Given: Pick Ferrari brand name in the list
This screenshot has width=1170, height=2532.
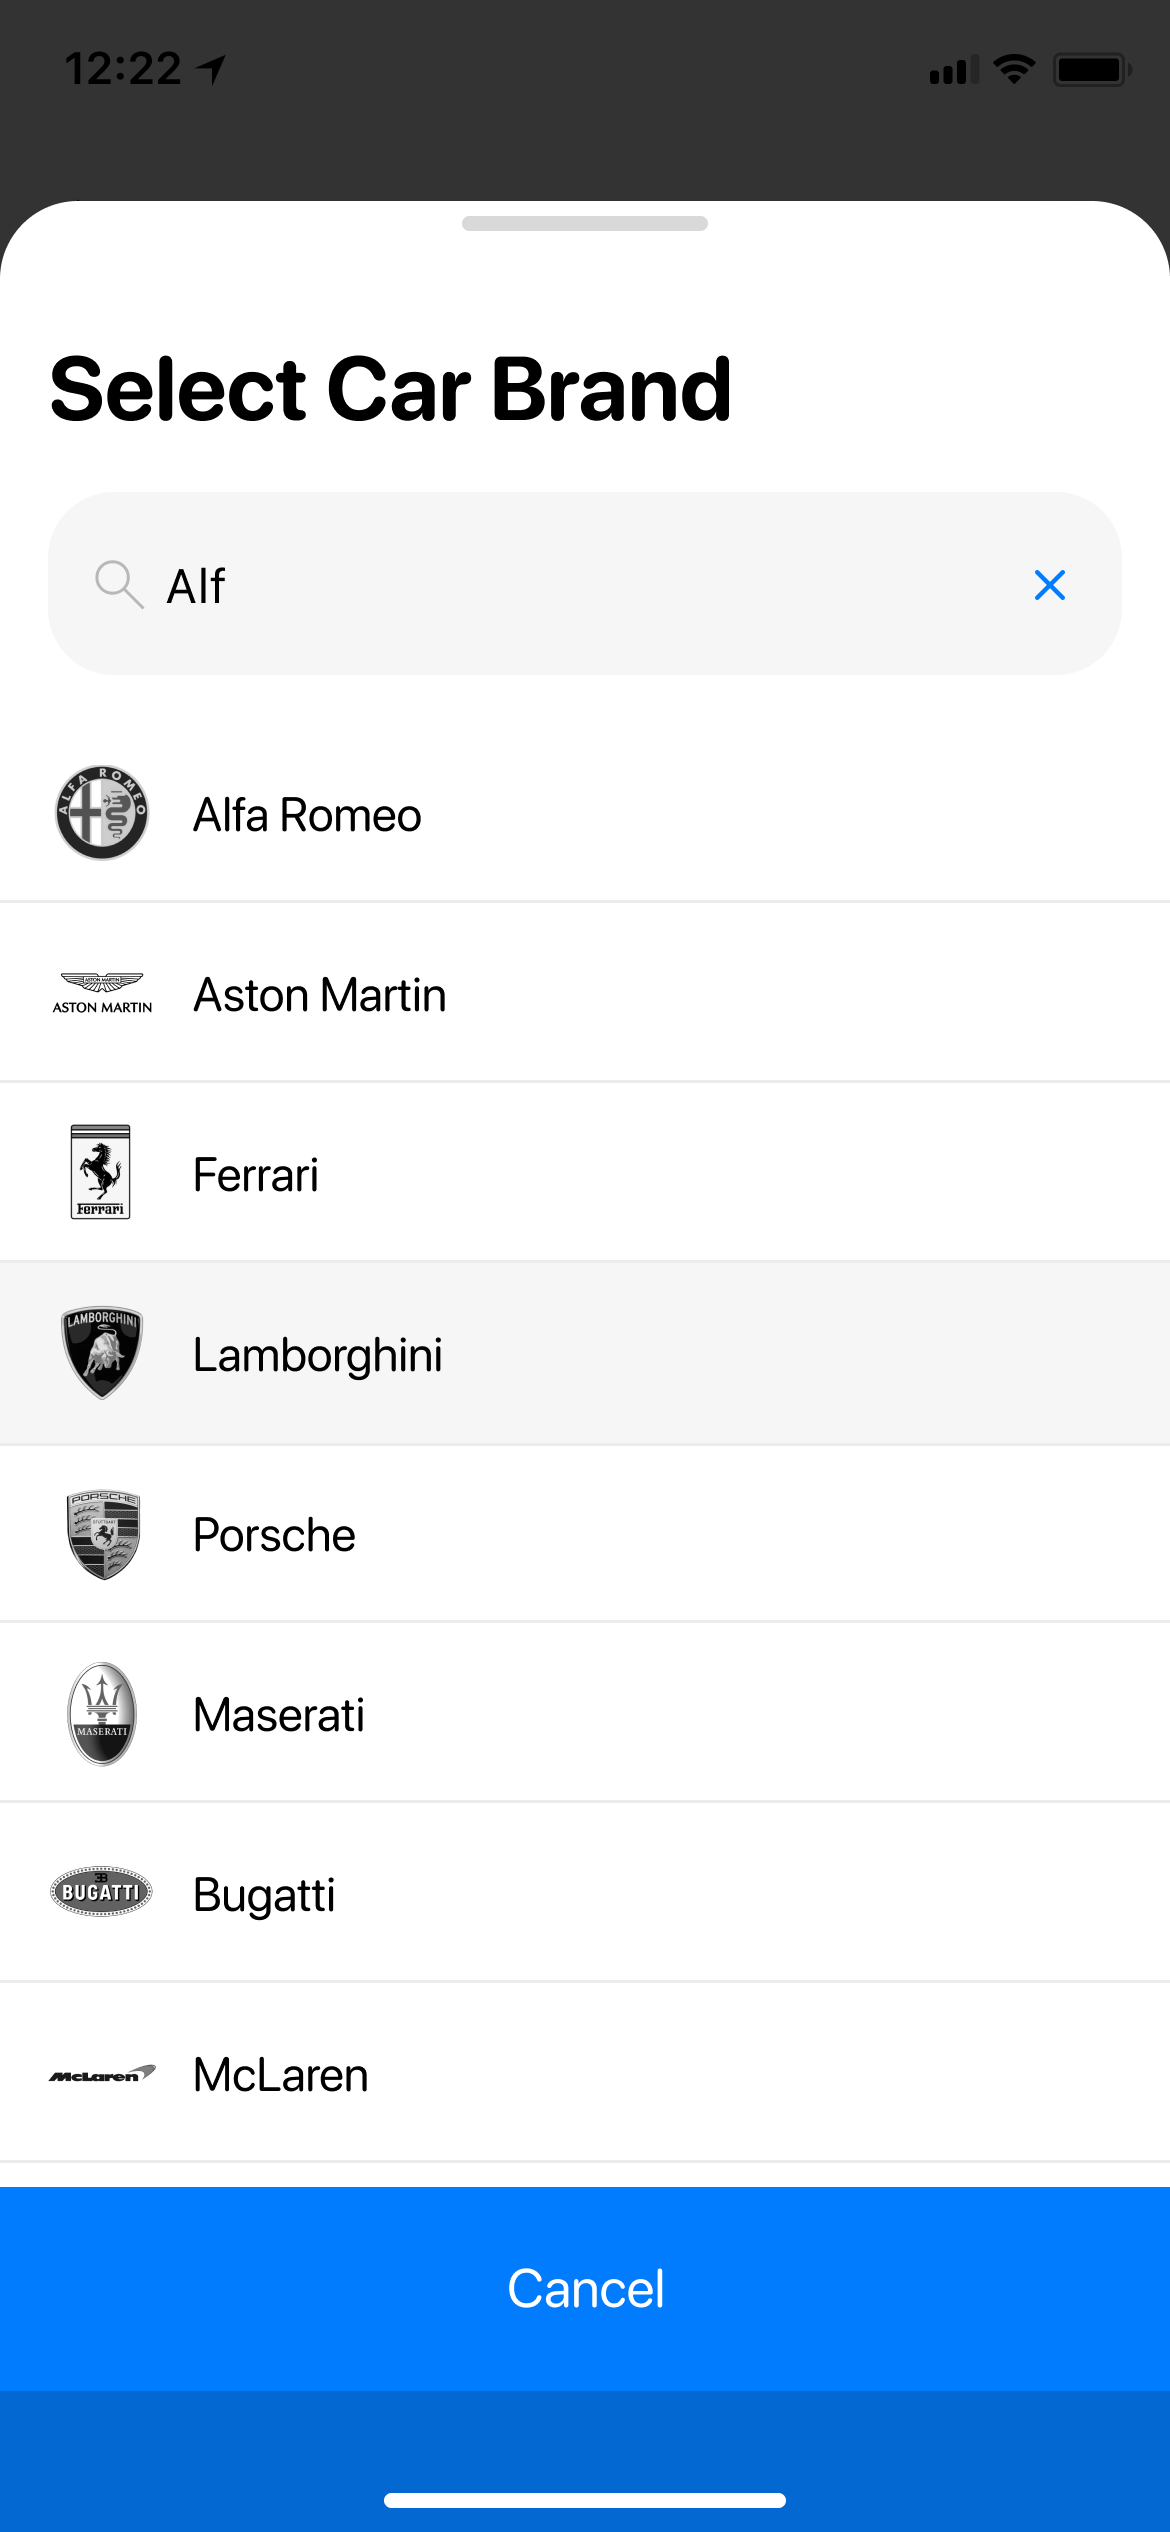Looking at the screenshot, I should pyautogui.click(x=256, y=1175).
